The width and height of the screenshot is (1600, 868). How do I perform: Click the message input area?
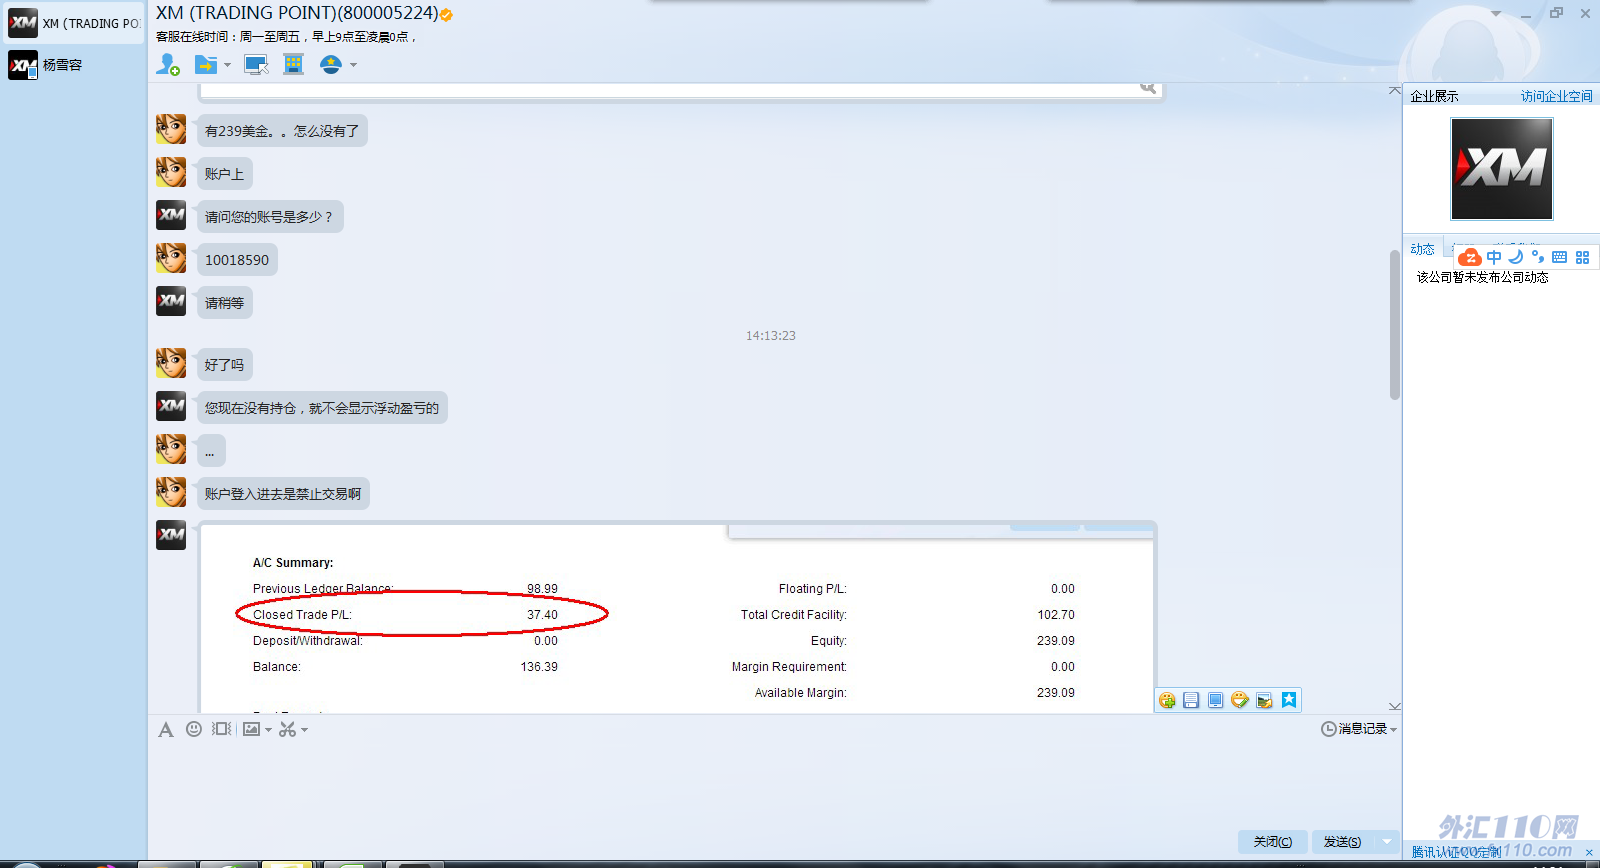click(x=774, y=785)
